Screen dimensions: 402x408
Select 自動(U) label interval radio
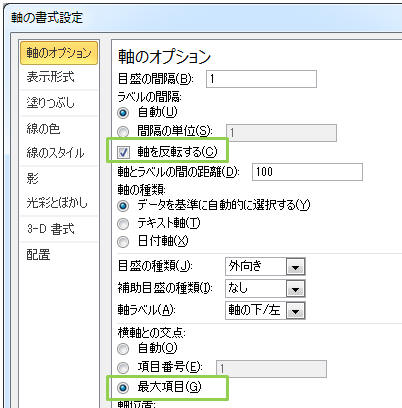pyautogui.click(x=123, y=113)
